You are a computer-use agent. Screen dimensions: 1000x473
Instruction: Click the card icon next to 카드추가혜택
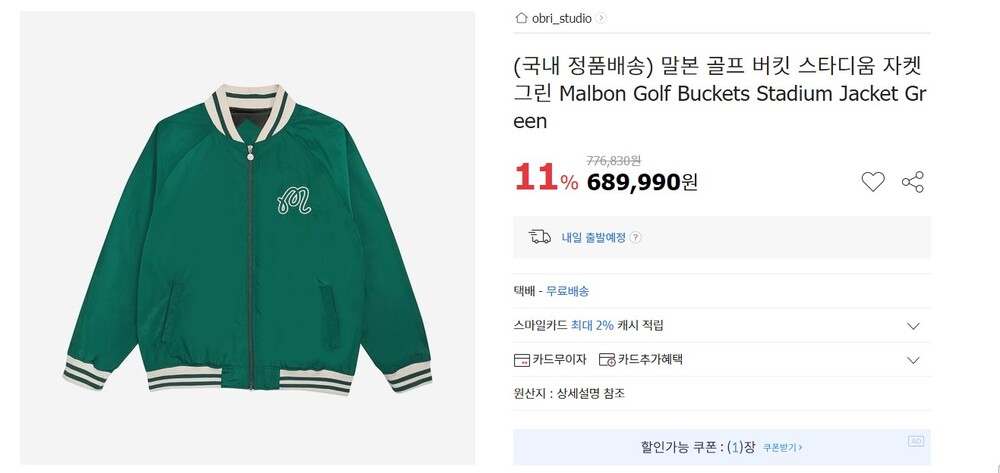(x=606, y=360)
